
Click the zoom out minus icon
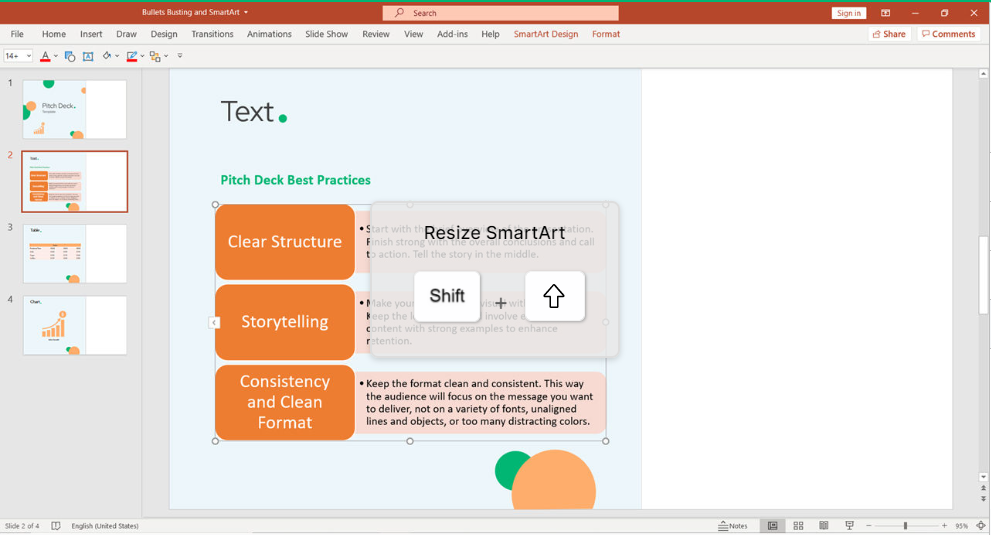coord(869,526)
